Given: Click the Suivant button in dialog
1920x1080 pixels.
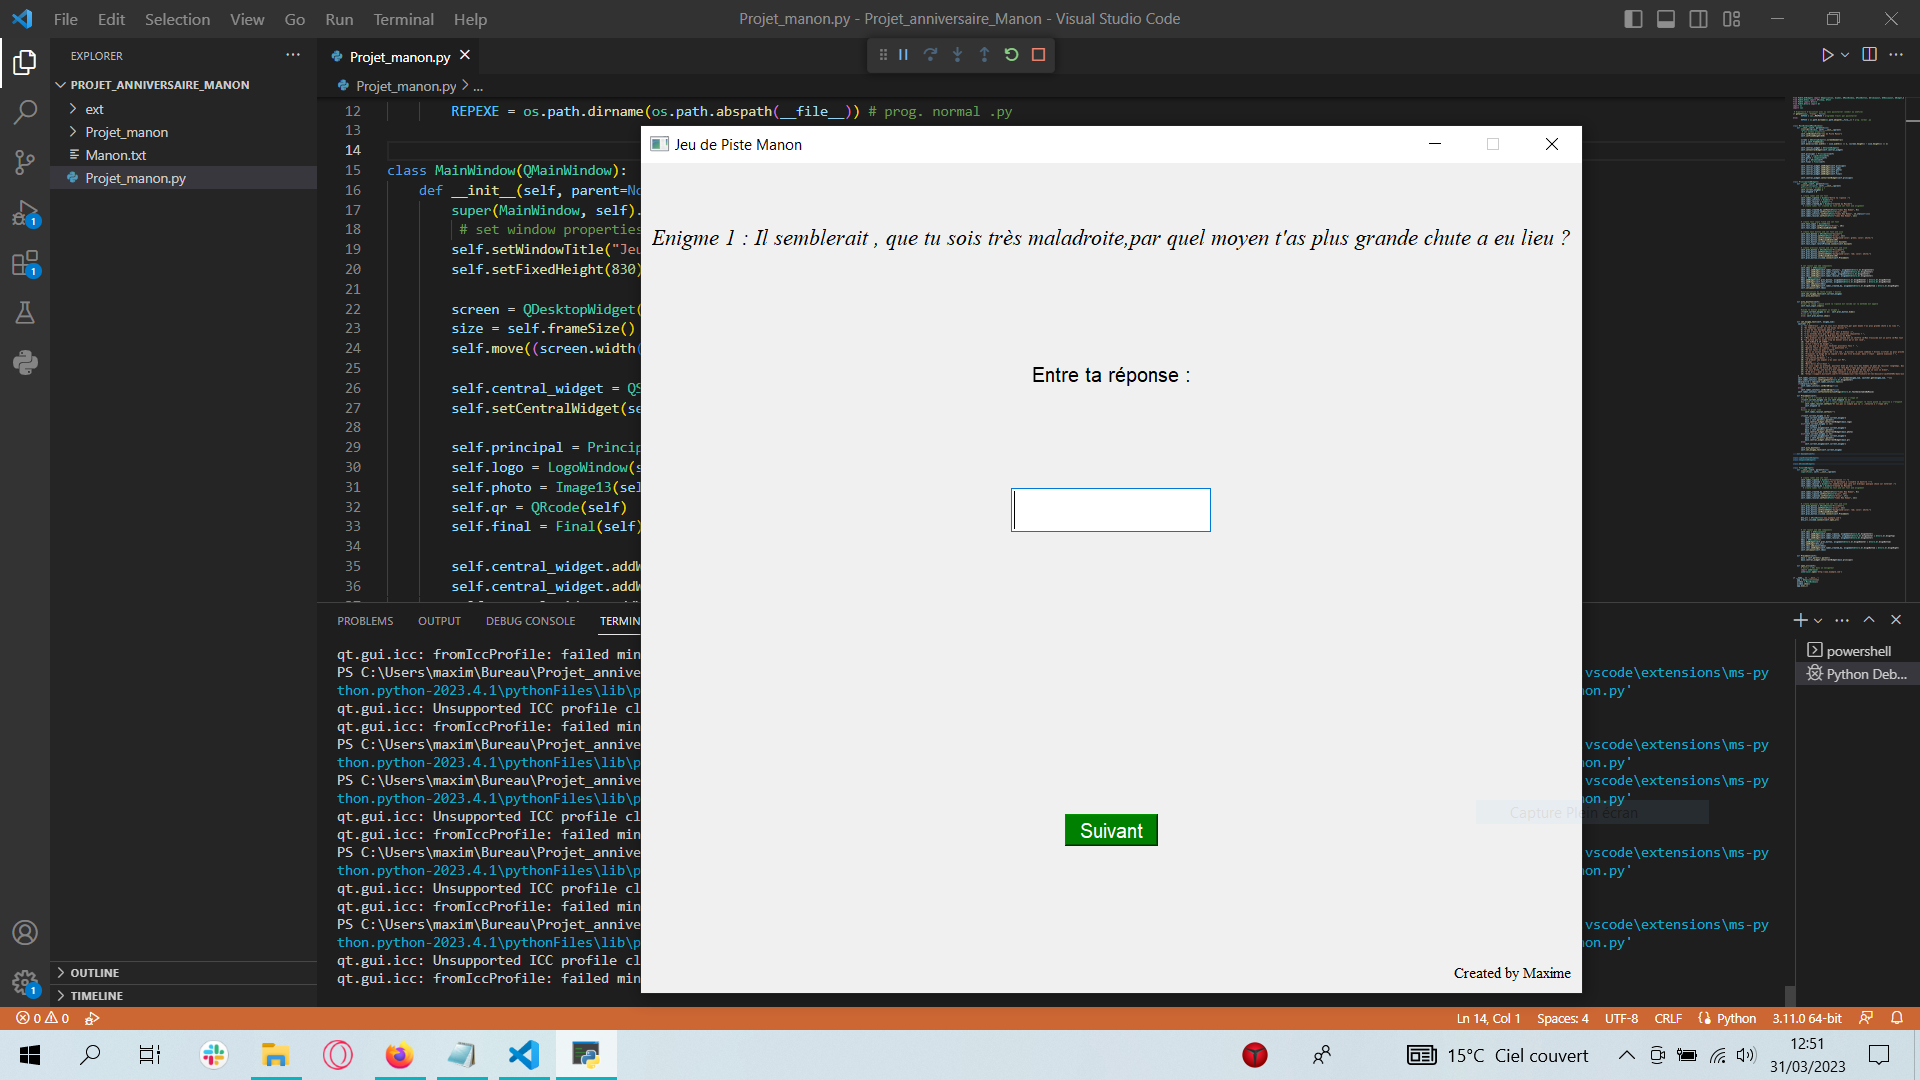Looking at the screenshot, I should (x=1112, y=829).
